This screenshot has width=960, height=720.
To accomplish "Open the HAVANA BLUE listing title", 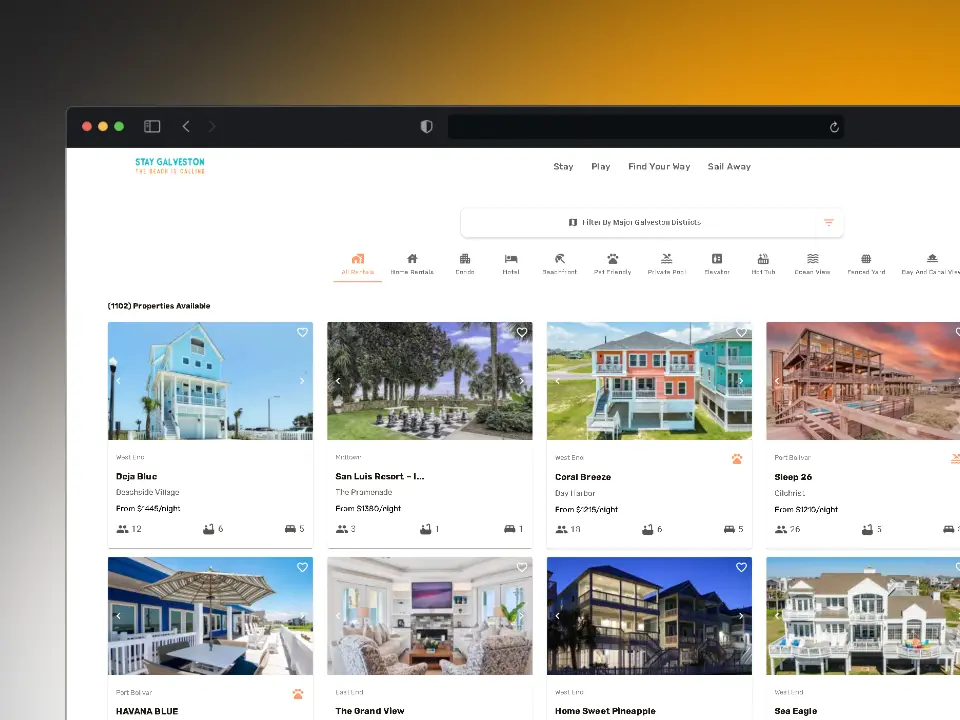I will pyautogui.click(x=147, y=711).
